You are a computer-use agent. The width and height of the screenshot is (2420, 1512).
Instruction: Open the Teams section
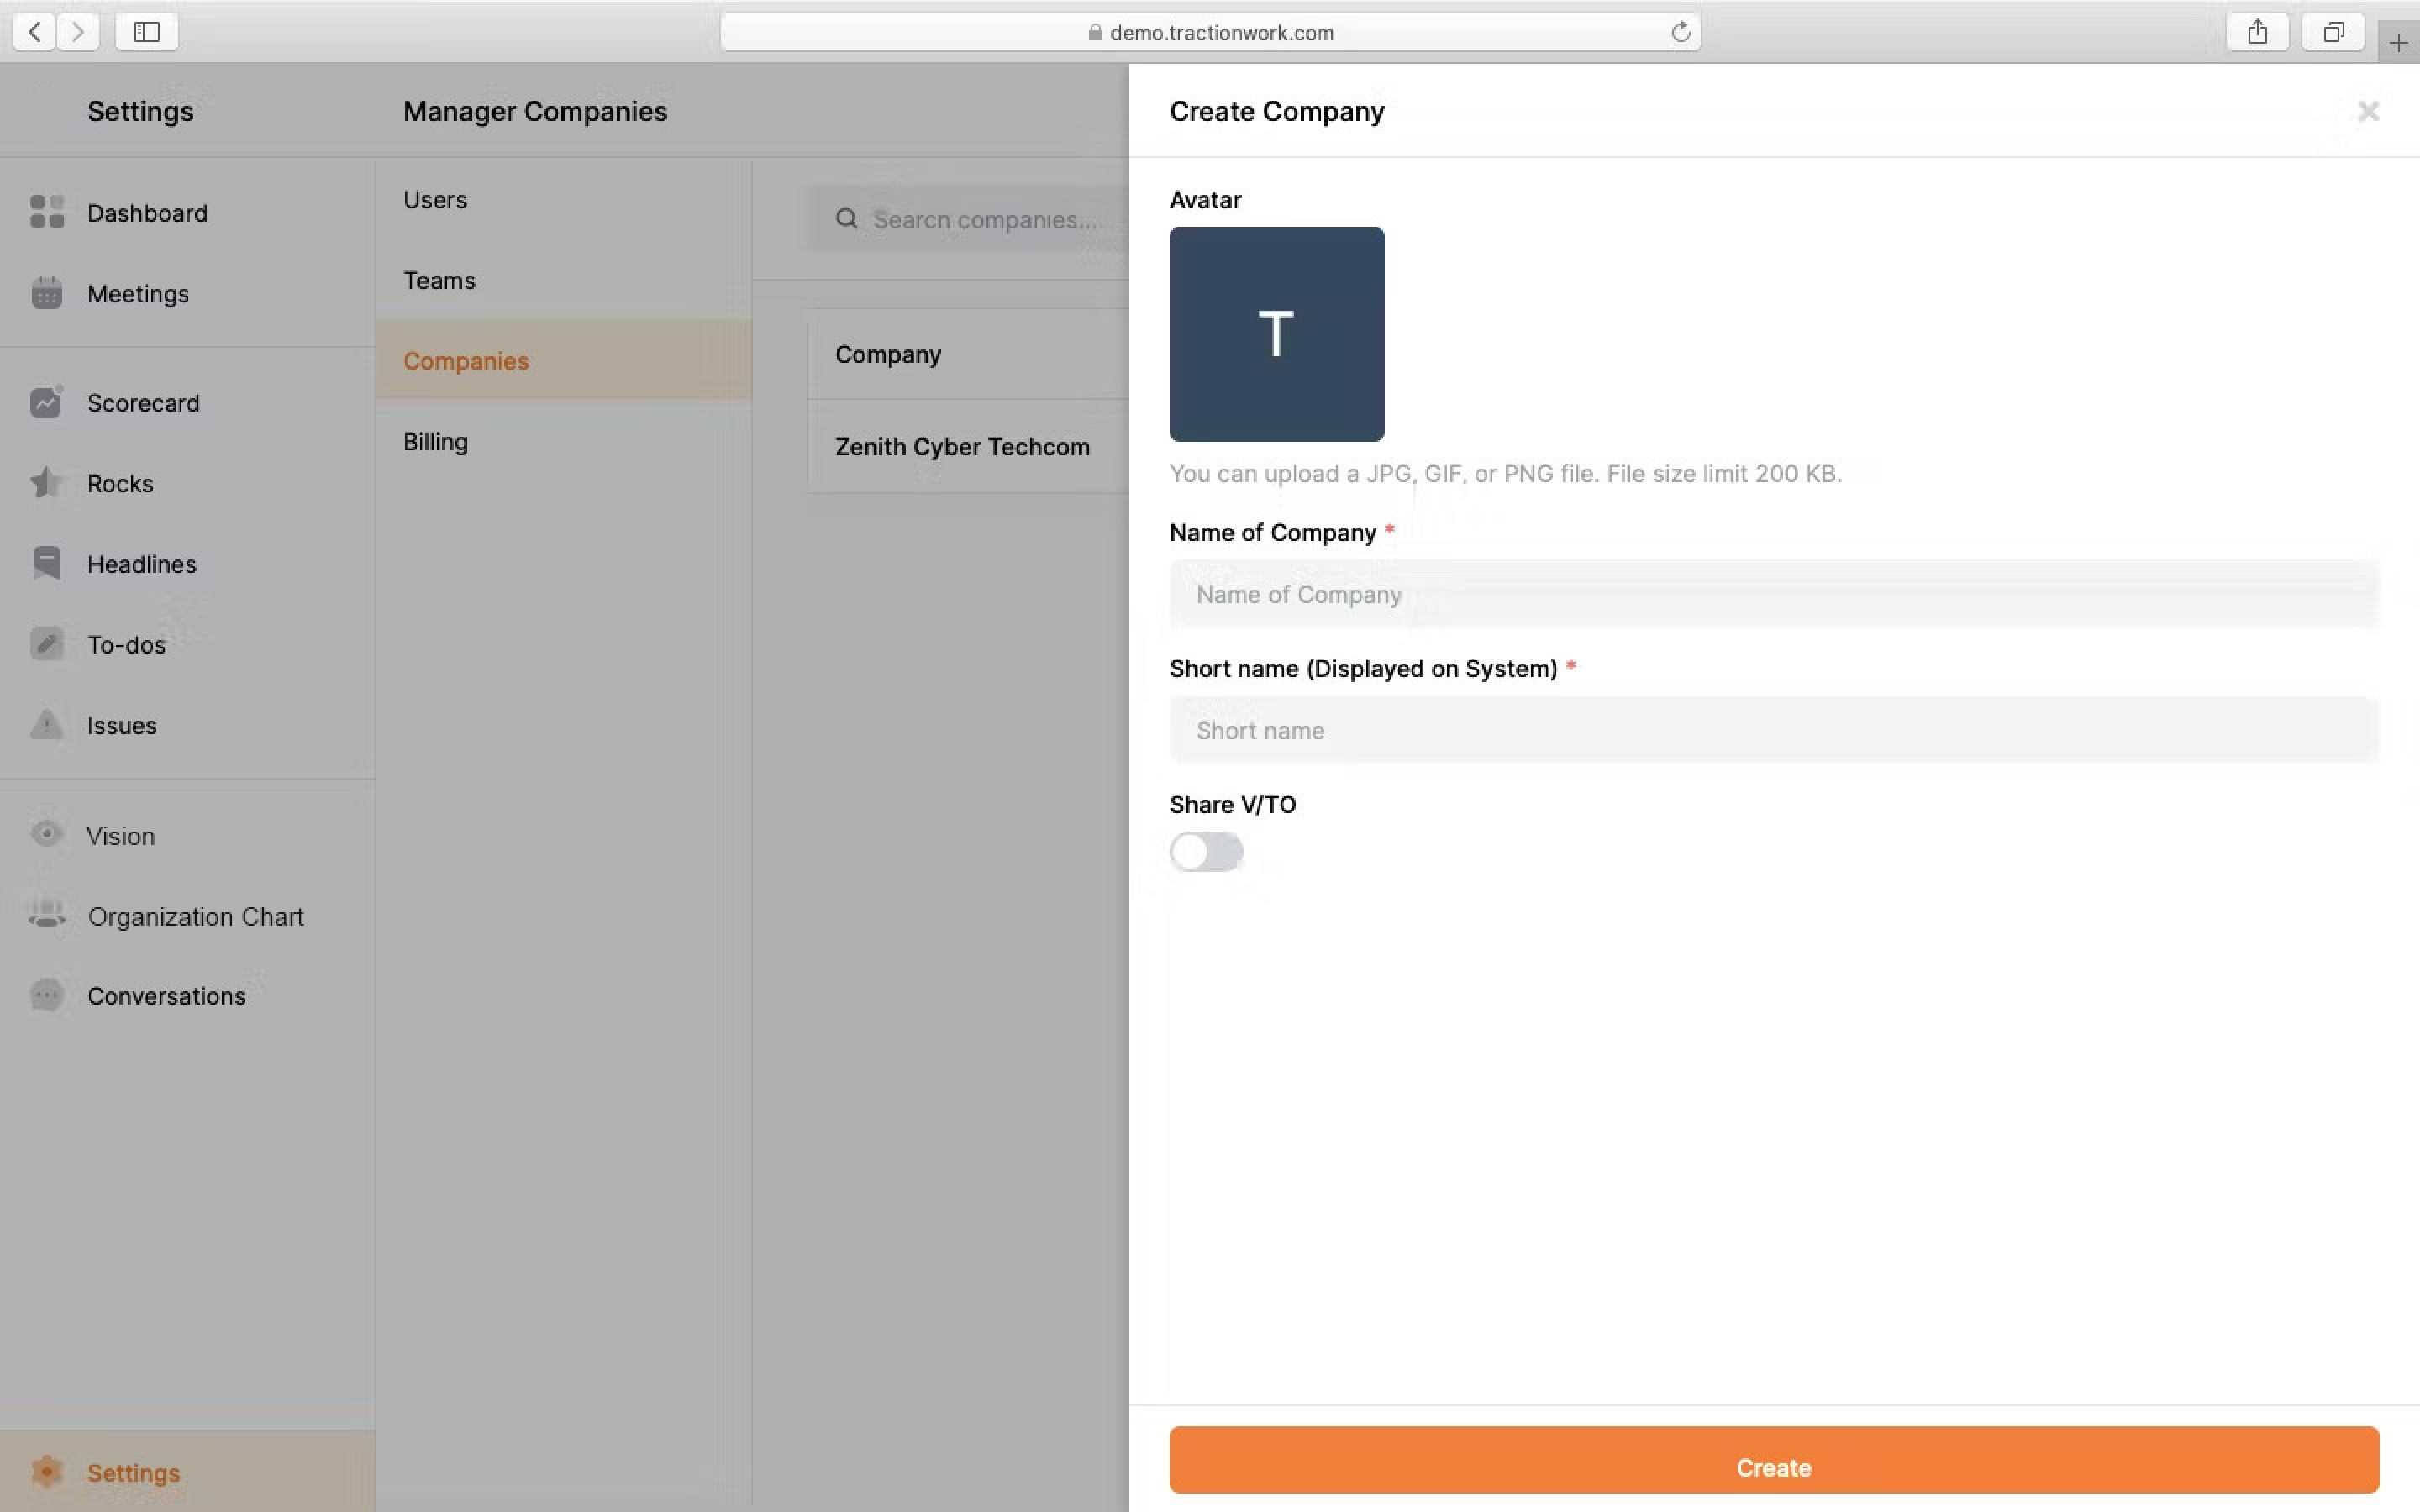point(439,280)
